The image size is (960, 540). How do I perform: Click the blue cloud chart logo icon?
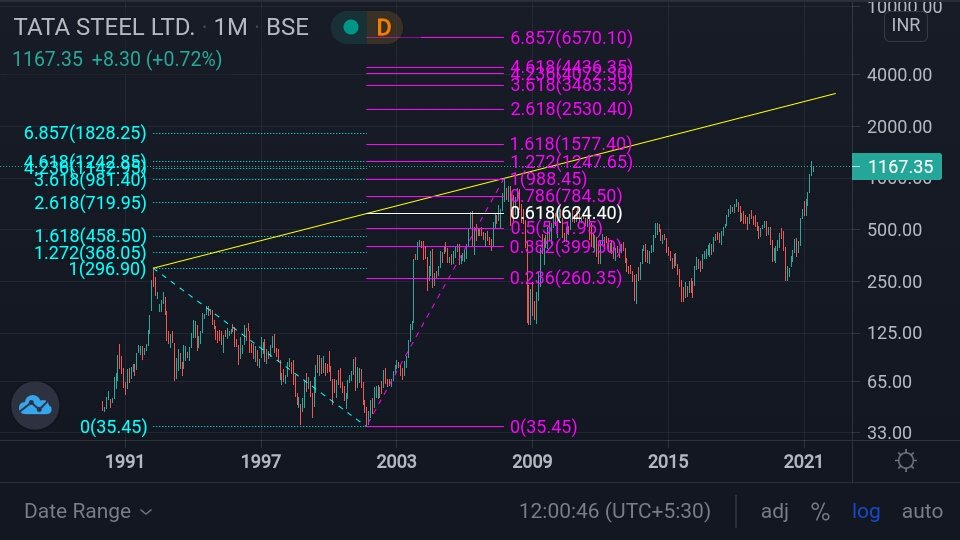pyautogui.click(x=35, y=405)
